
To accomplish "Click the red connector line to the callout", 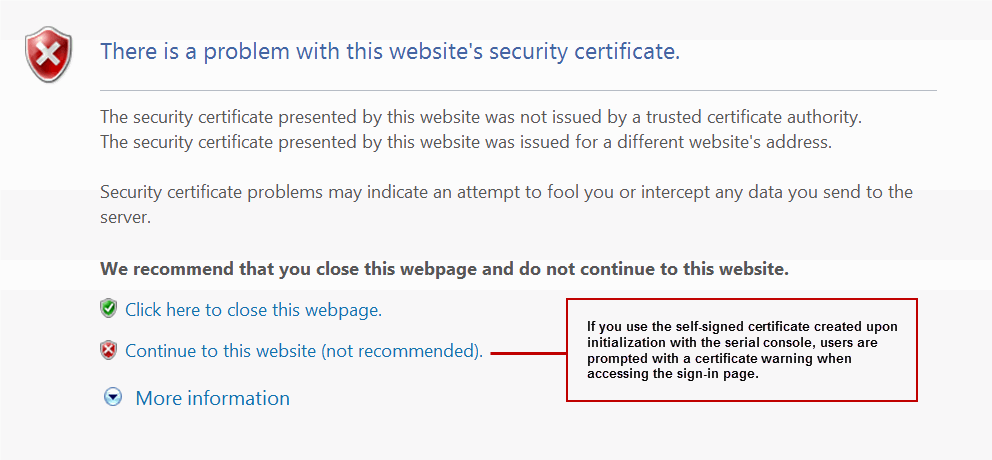I will [x=528, y=352].
